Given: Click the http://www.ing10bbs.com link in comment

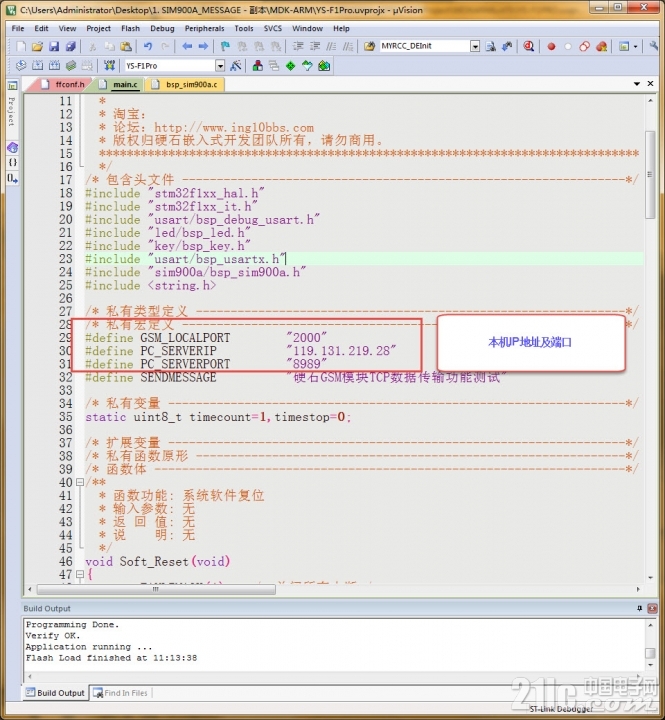Looking at the screenshot, I should 234,127.
